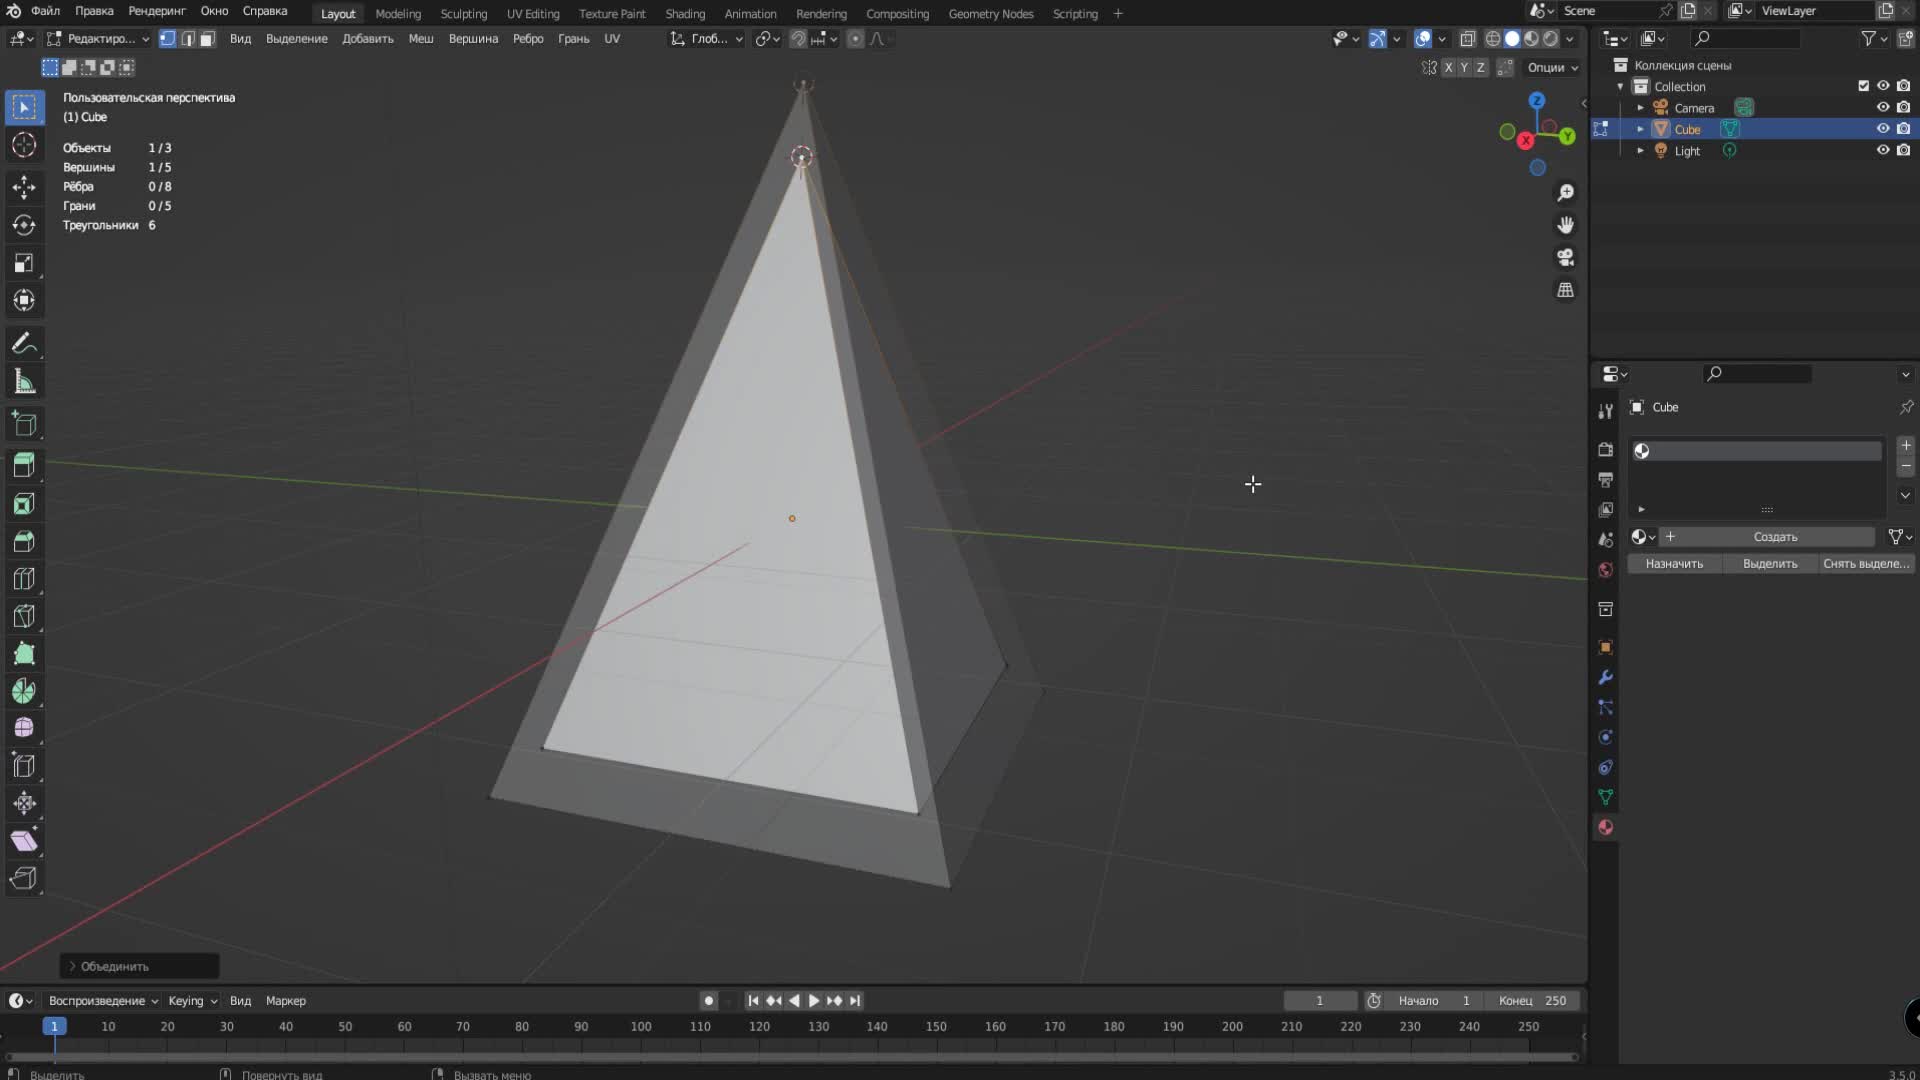The image size is (1920, 1080).
Task: Click the Pan view hand icon
Action: click(1566, 225)
